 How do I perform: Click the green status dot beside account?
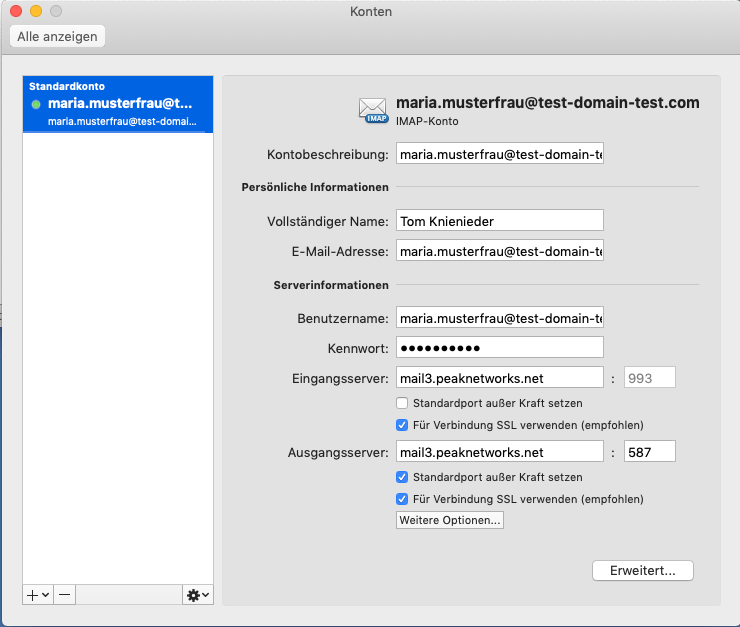(36, 104)
